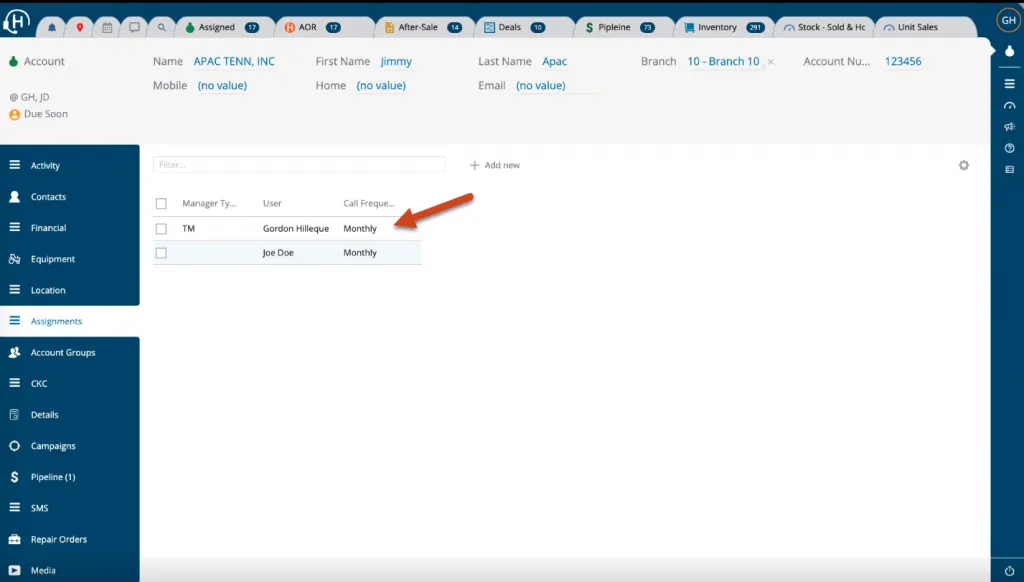Open Campaigns in the sidebar

pos(69,446)
